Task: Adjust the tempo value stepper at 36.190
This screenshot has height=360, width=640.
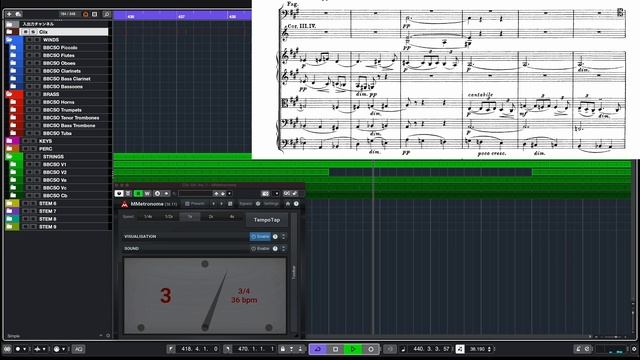Action: tap(489, 349)
